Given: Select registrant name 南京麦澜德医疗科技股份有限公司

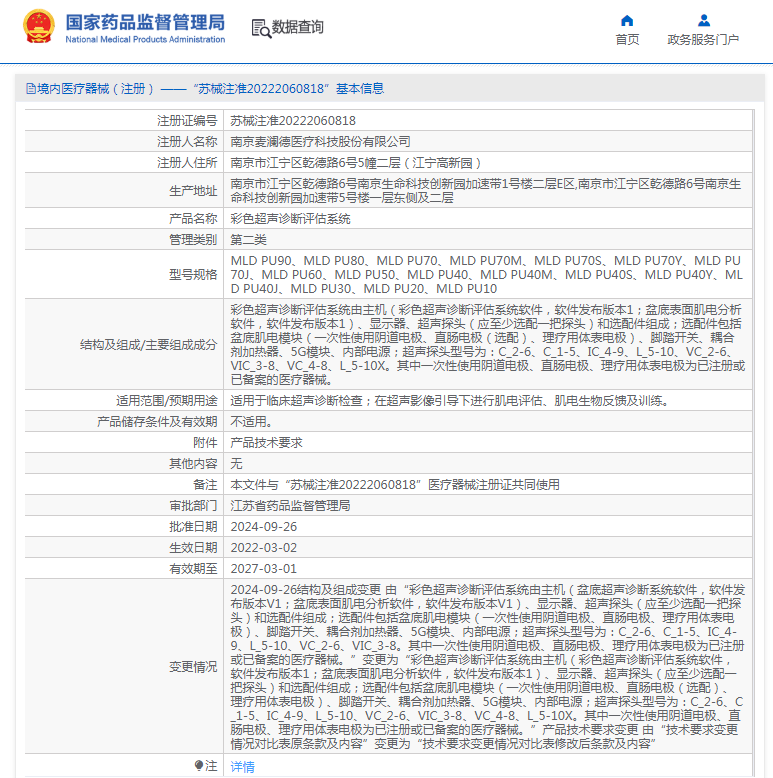Looking at the screenshot, I should click(320, 142).
